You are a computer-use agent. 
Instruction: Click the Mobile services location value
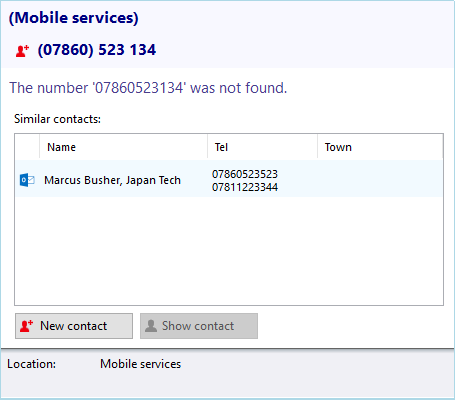(141, 364)
